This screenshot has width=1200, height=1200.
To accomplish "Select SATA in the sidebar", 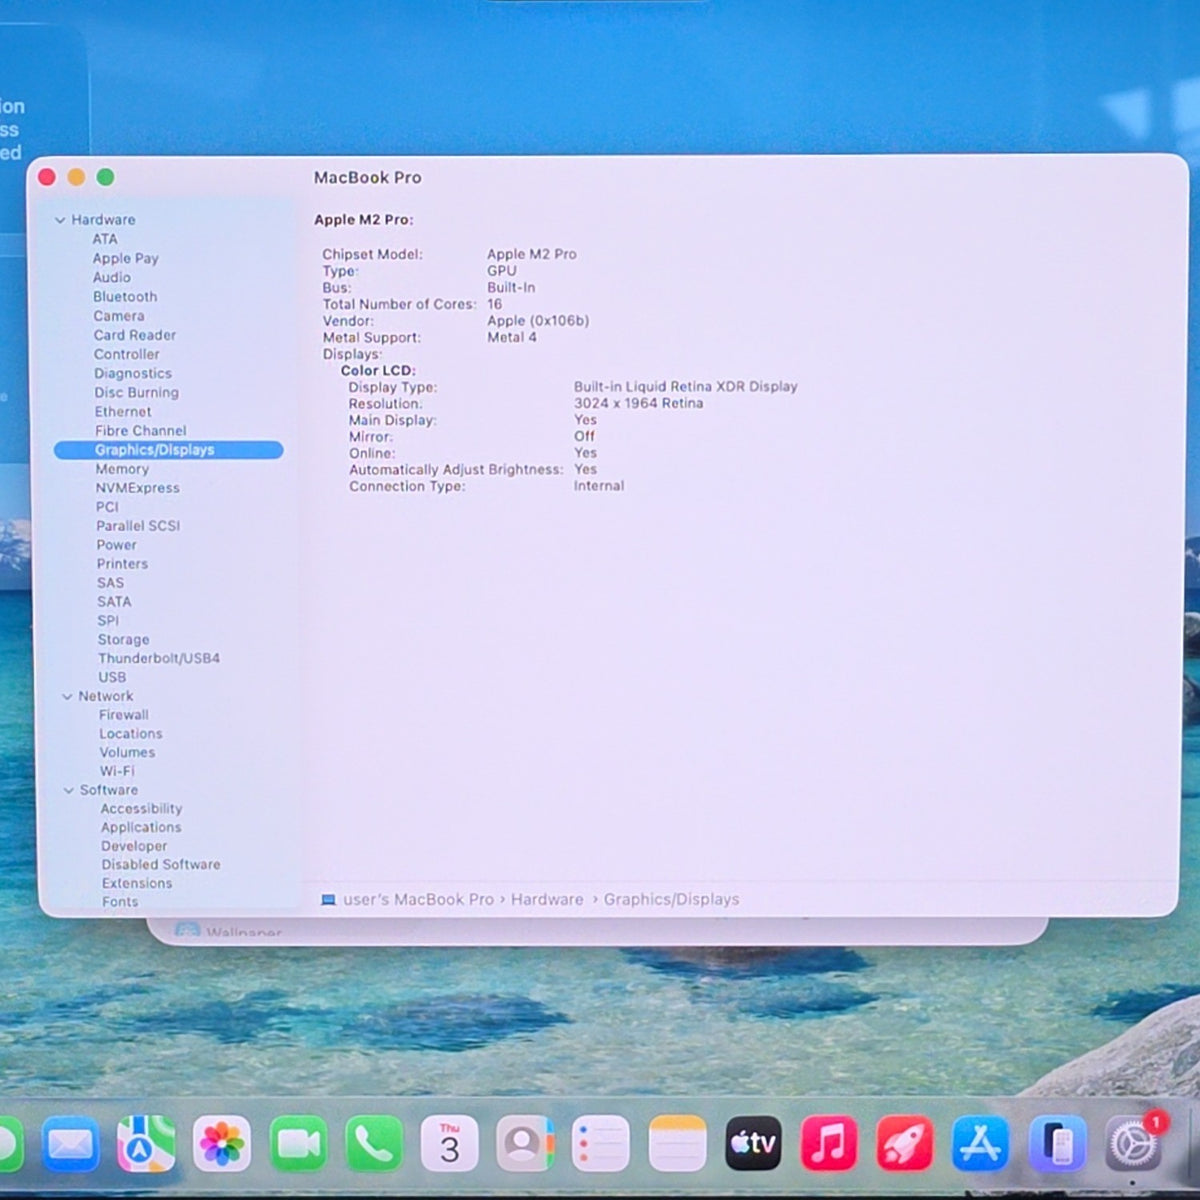I will coord(114,602).
